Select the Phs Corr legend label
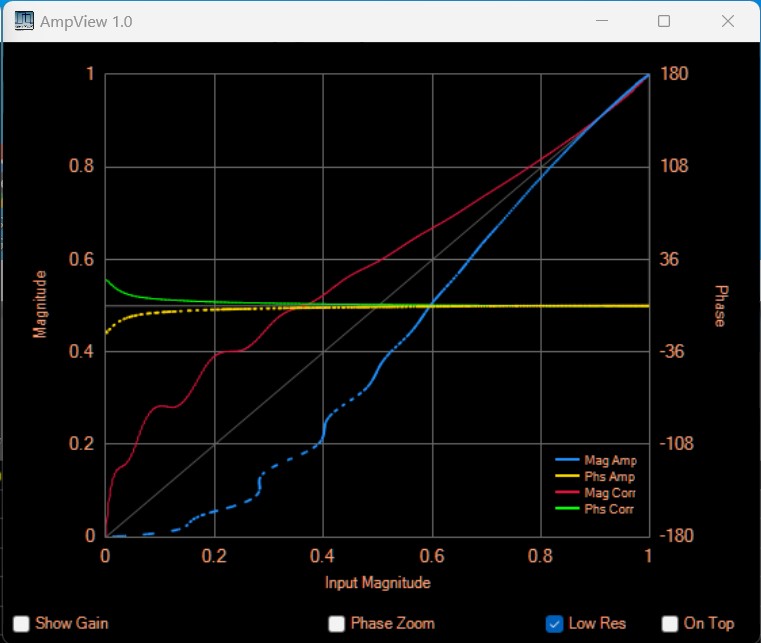This screenshot has height=643, width=761. click(x=610, y=509)
